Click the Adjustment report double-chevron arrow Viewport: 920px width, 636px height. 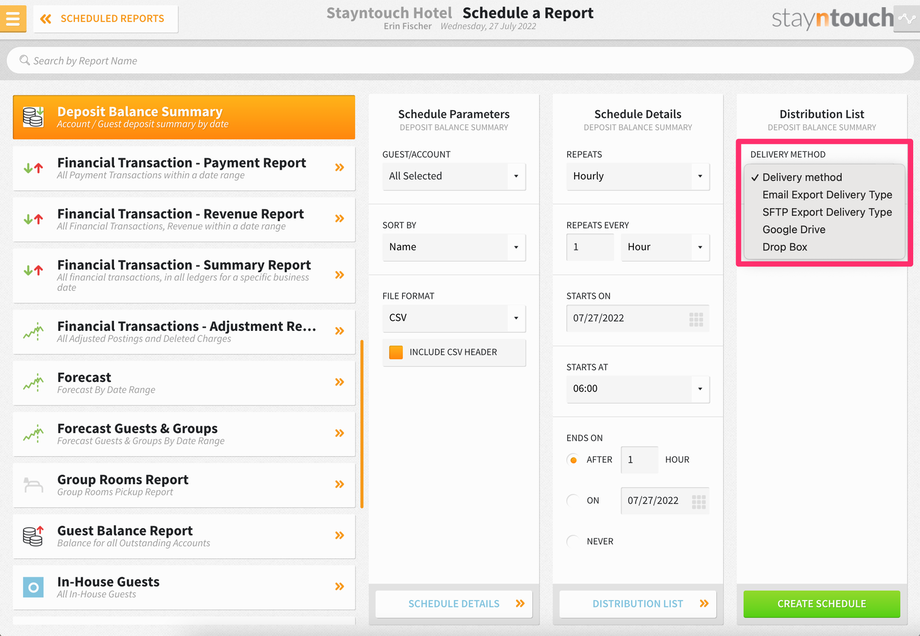click(x=339, y=331)
